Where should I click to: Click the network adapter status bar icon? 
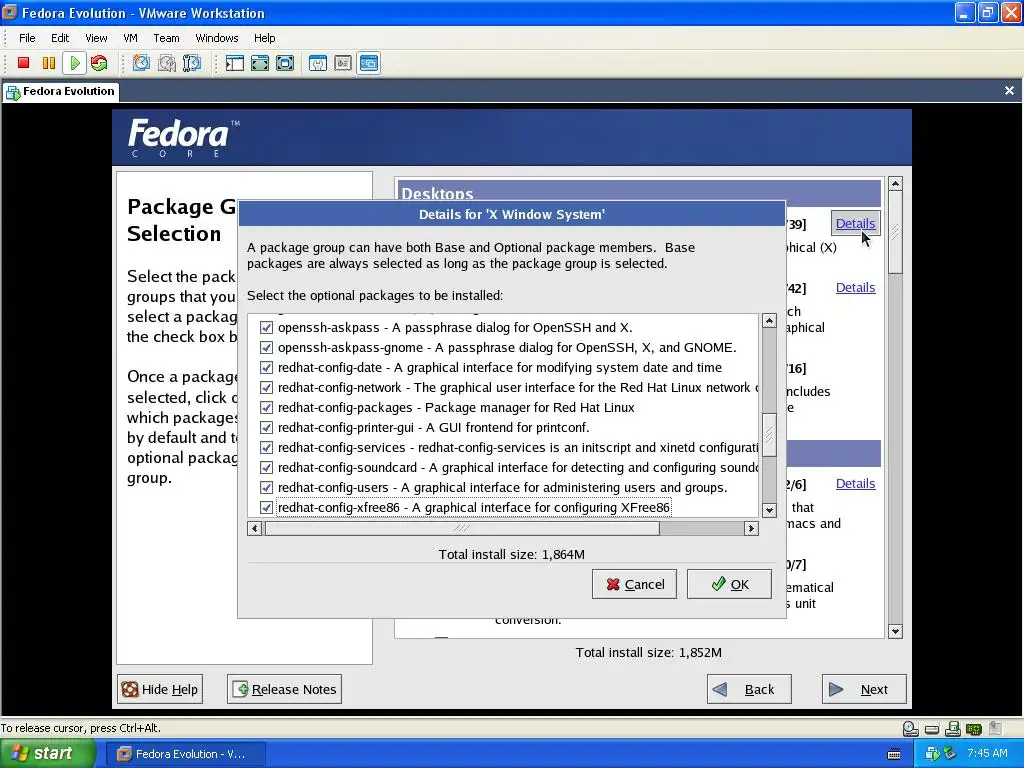click(974, 728)
